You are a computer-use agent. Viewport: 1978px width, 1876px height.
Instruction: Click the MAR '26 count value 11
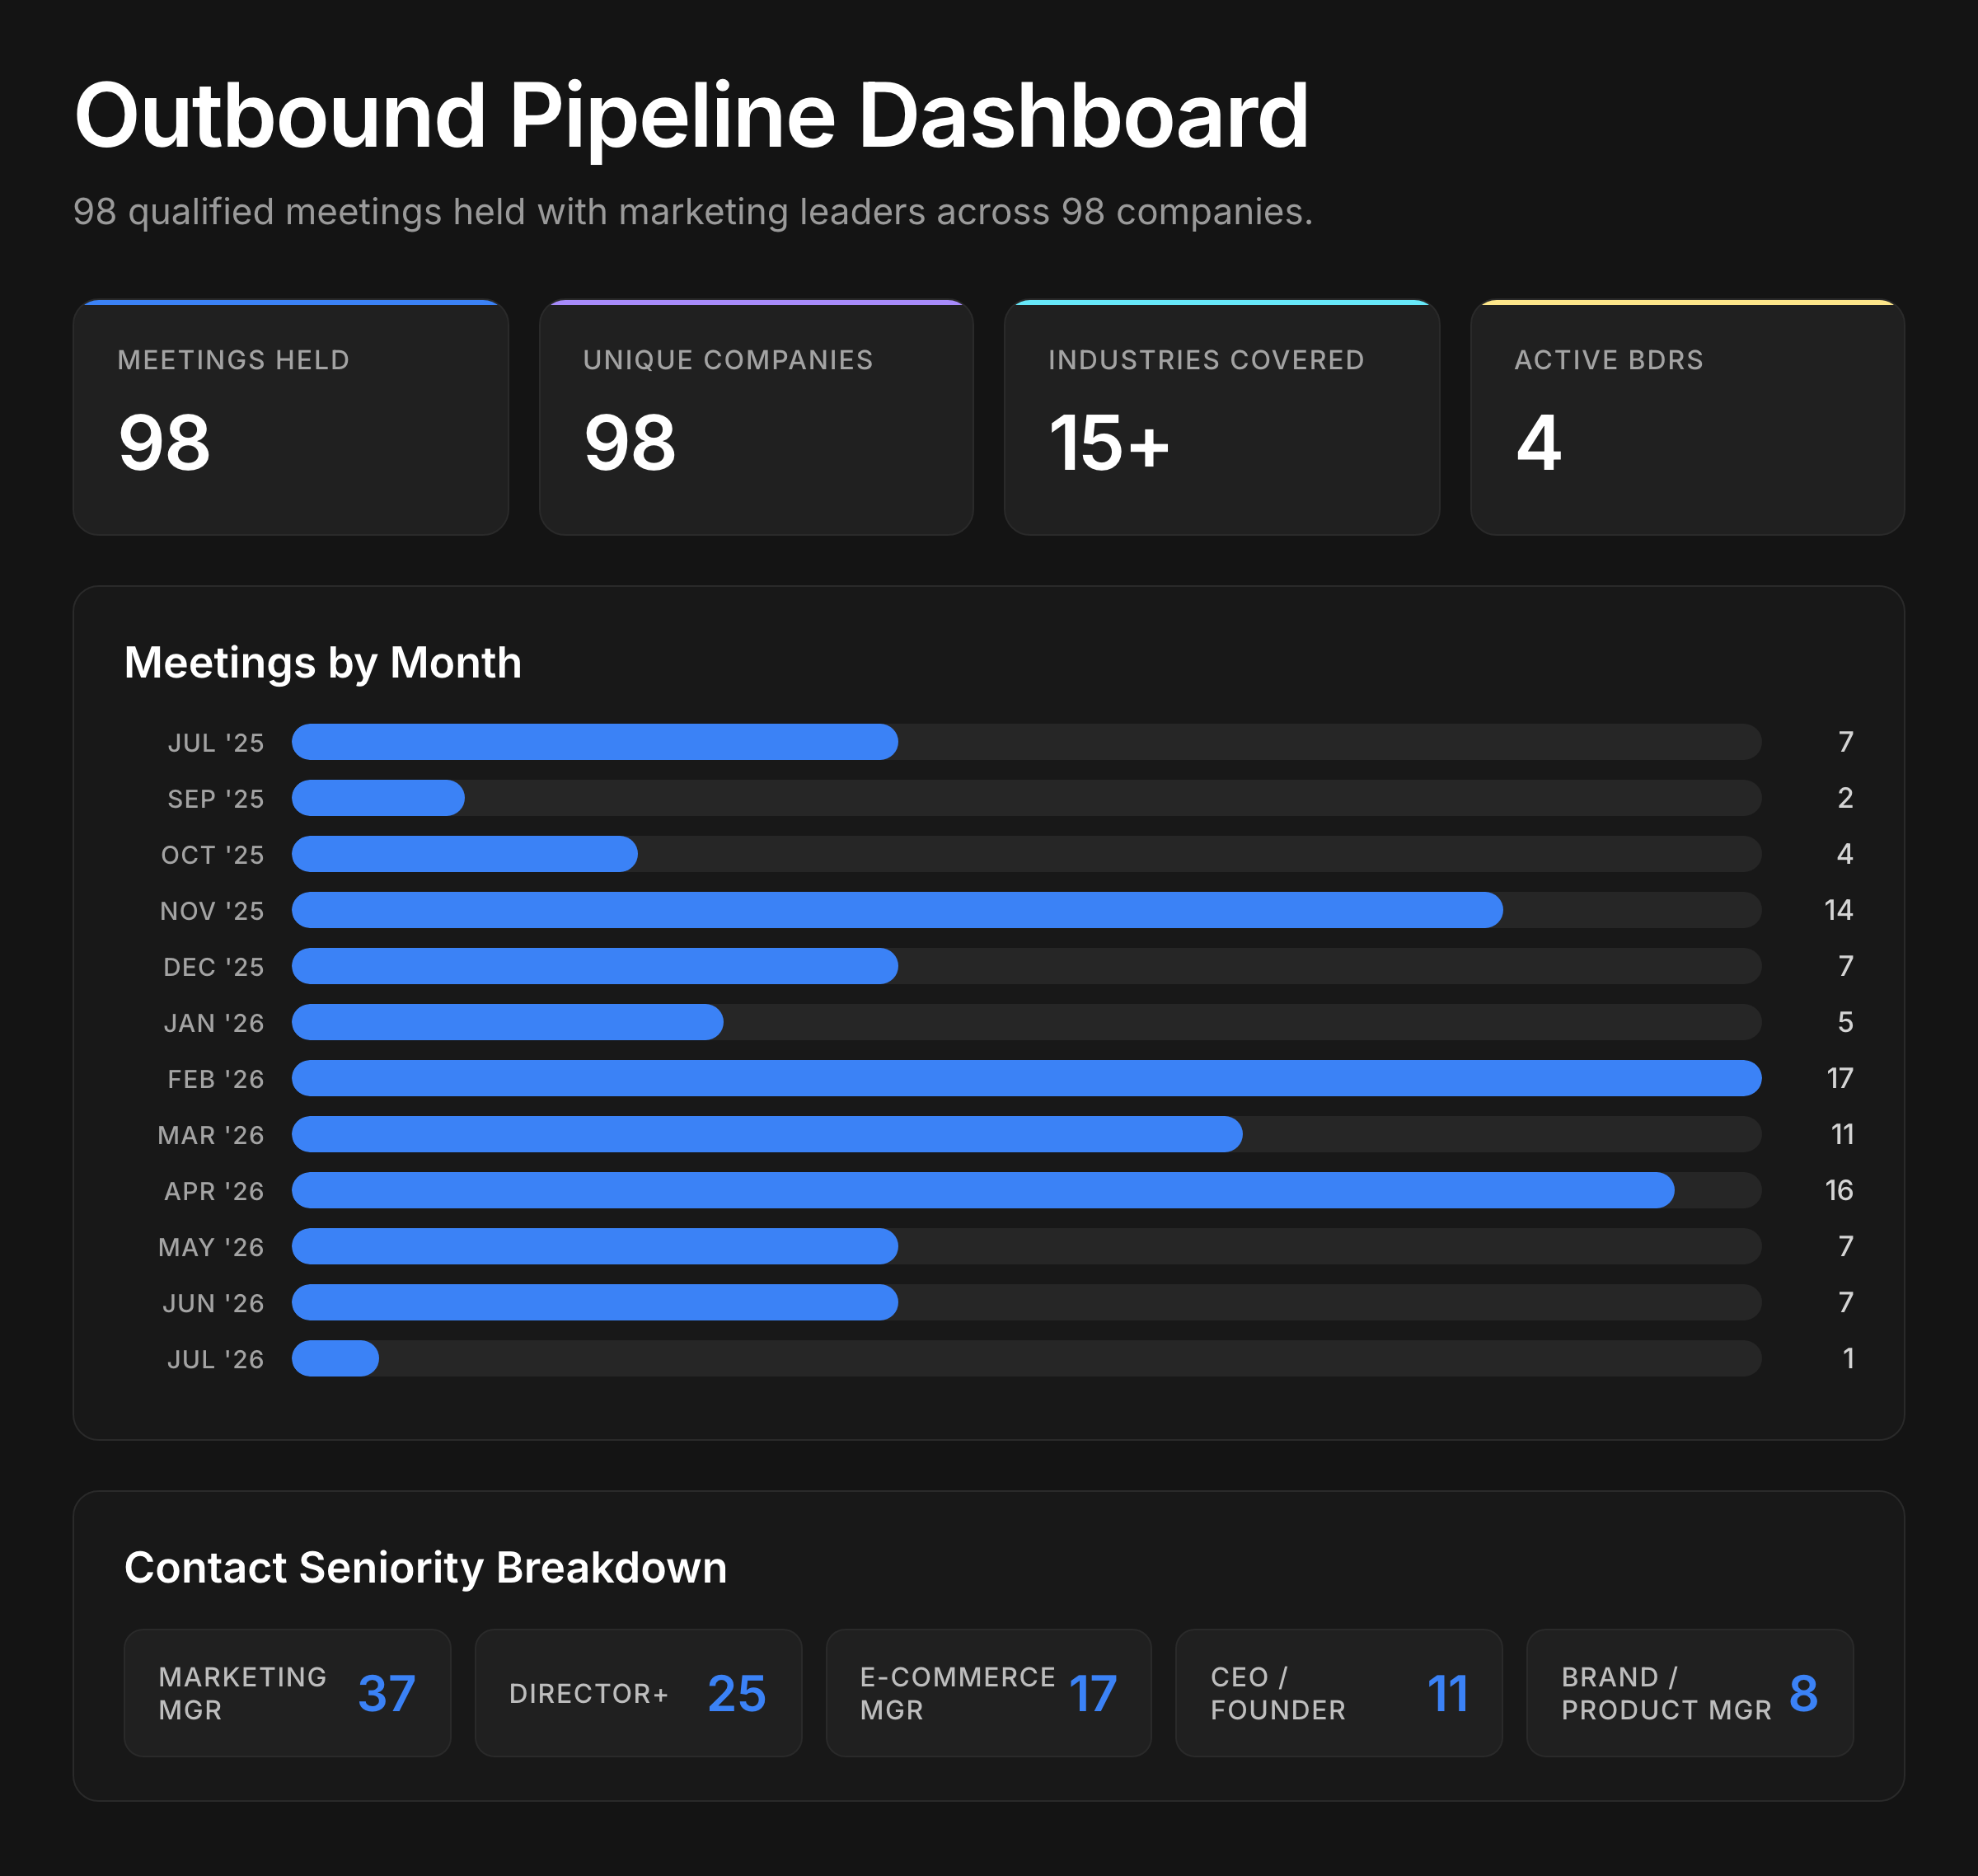point(1842,1134)
